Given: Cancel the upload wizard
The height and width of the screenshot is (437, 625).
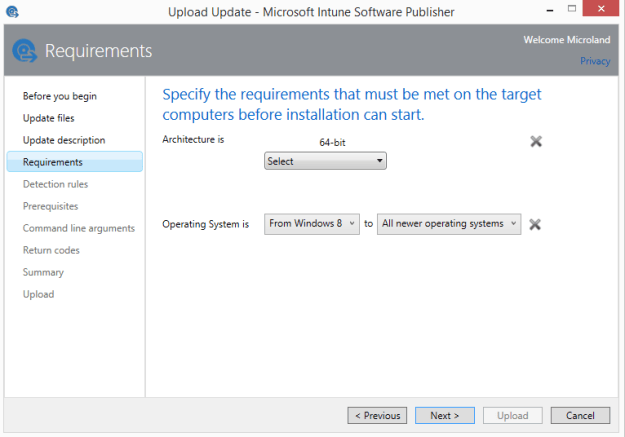Looking at the screenshot, I should click(580, 415).
